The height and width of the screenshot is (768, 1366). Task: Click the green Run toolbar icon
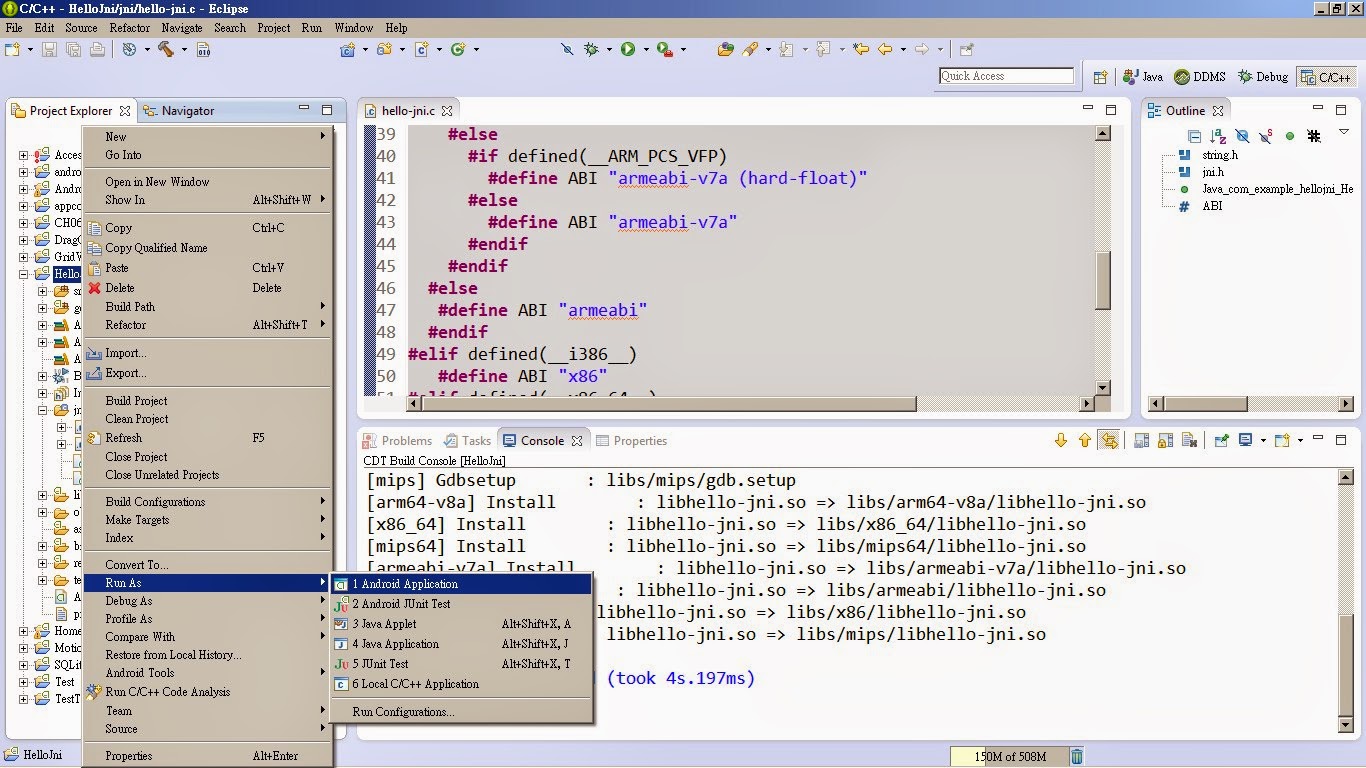point(628,49)
